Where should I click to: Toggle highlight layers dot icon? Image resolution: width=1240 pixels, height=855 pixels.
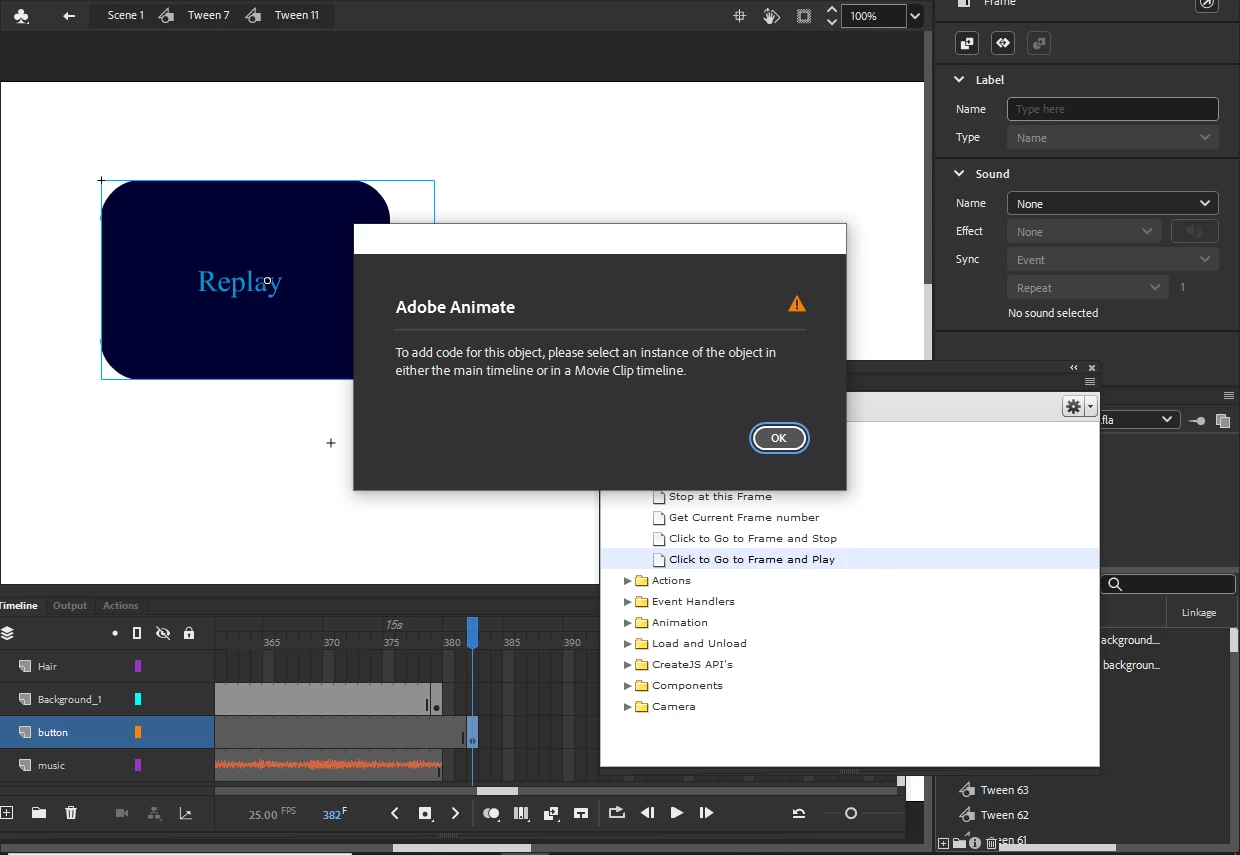(x=115, y=633)
